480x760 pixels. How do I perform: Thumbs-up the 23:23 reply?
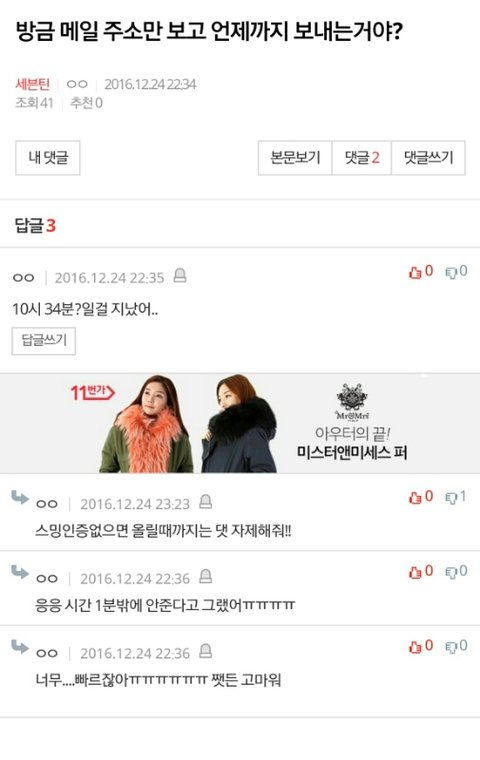tap(420, 497)
